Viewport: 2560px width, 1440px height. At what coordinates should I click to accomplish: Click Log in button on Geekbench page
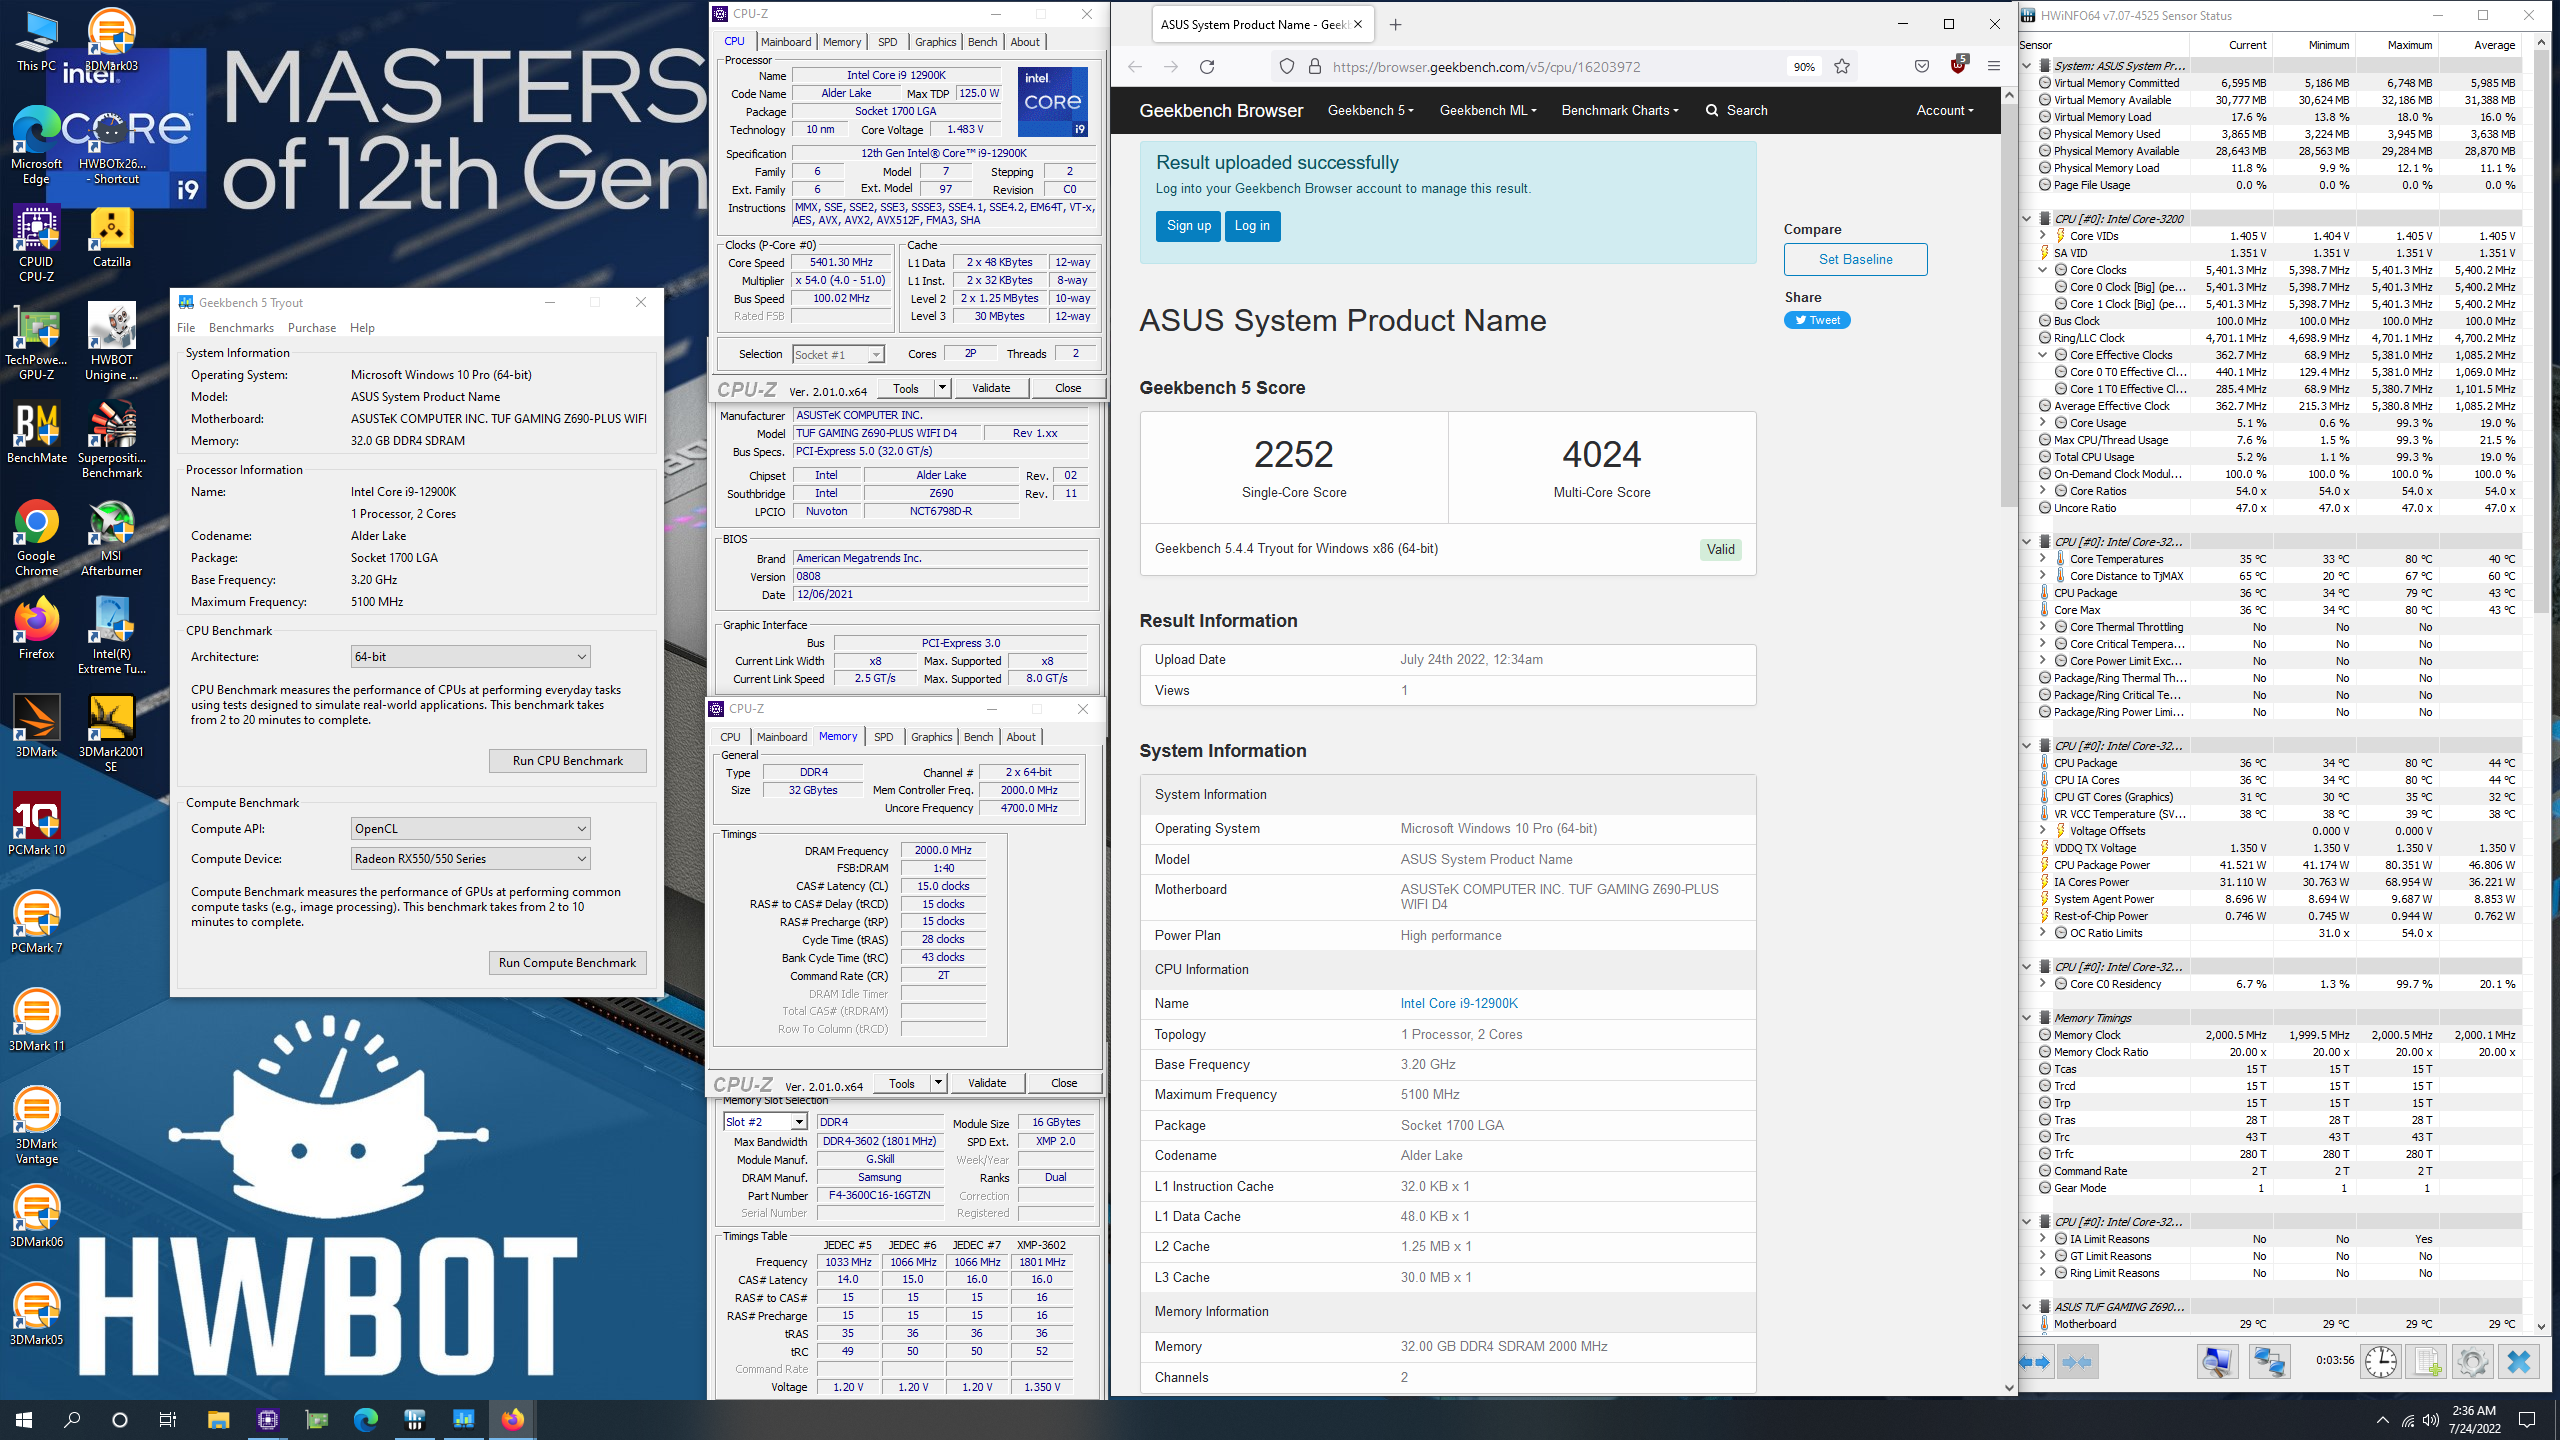coord(1252,226)
